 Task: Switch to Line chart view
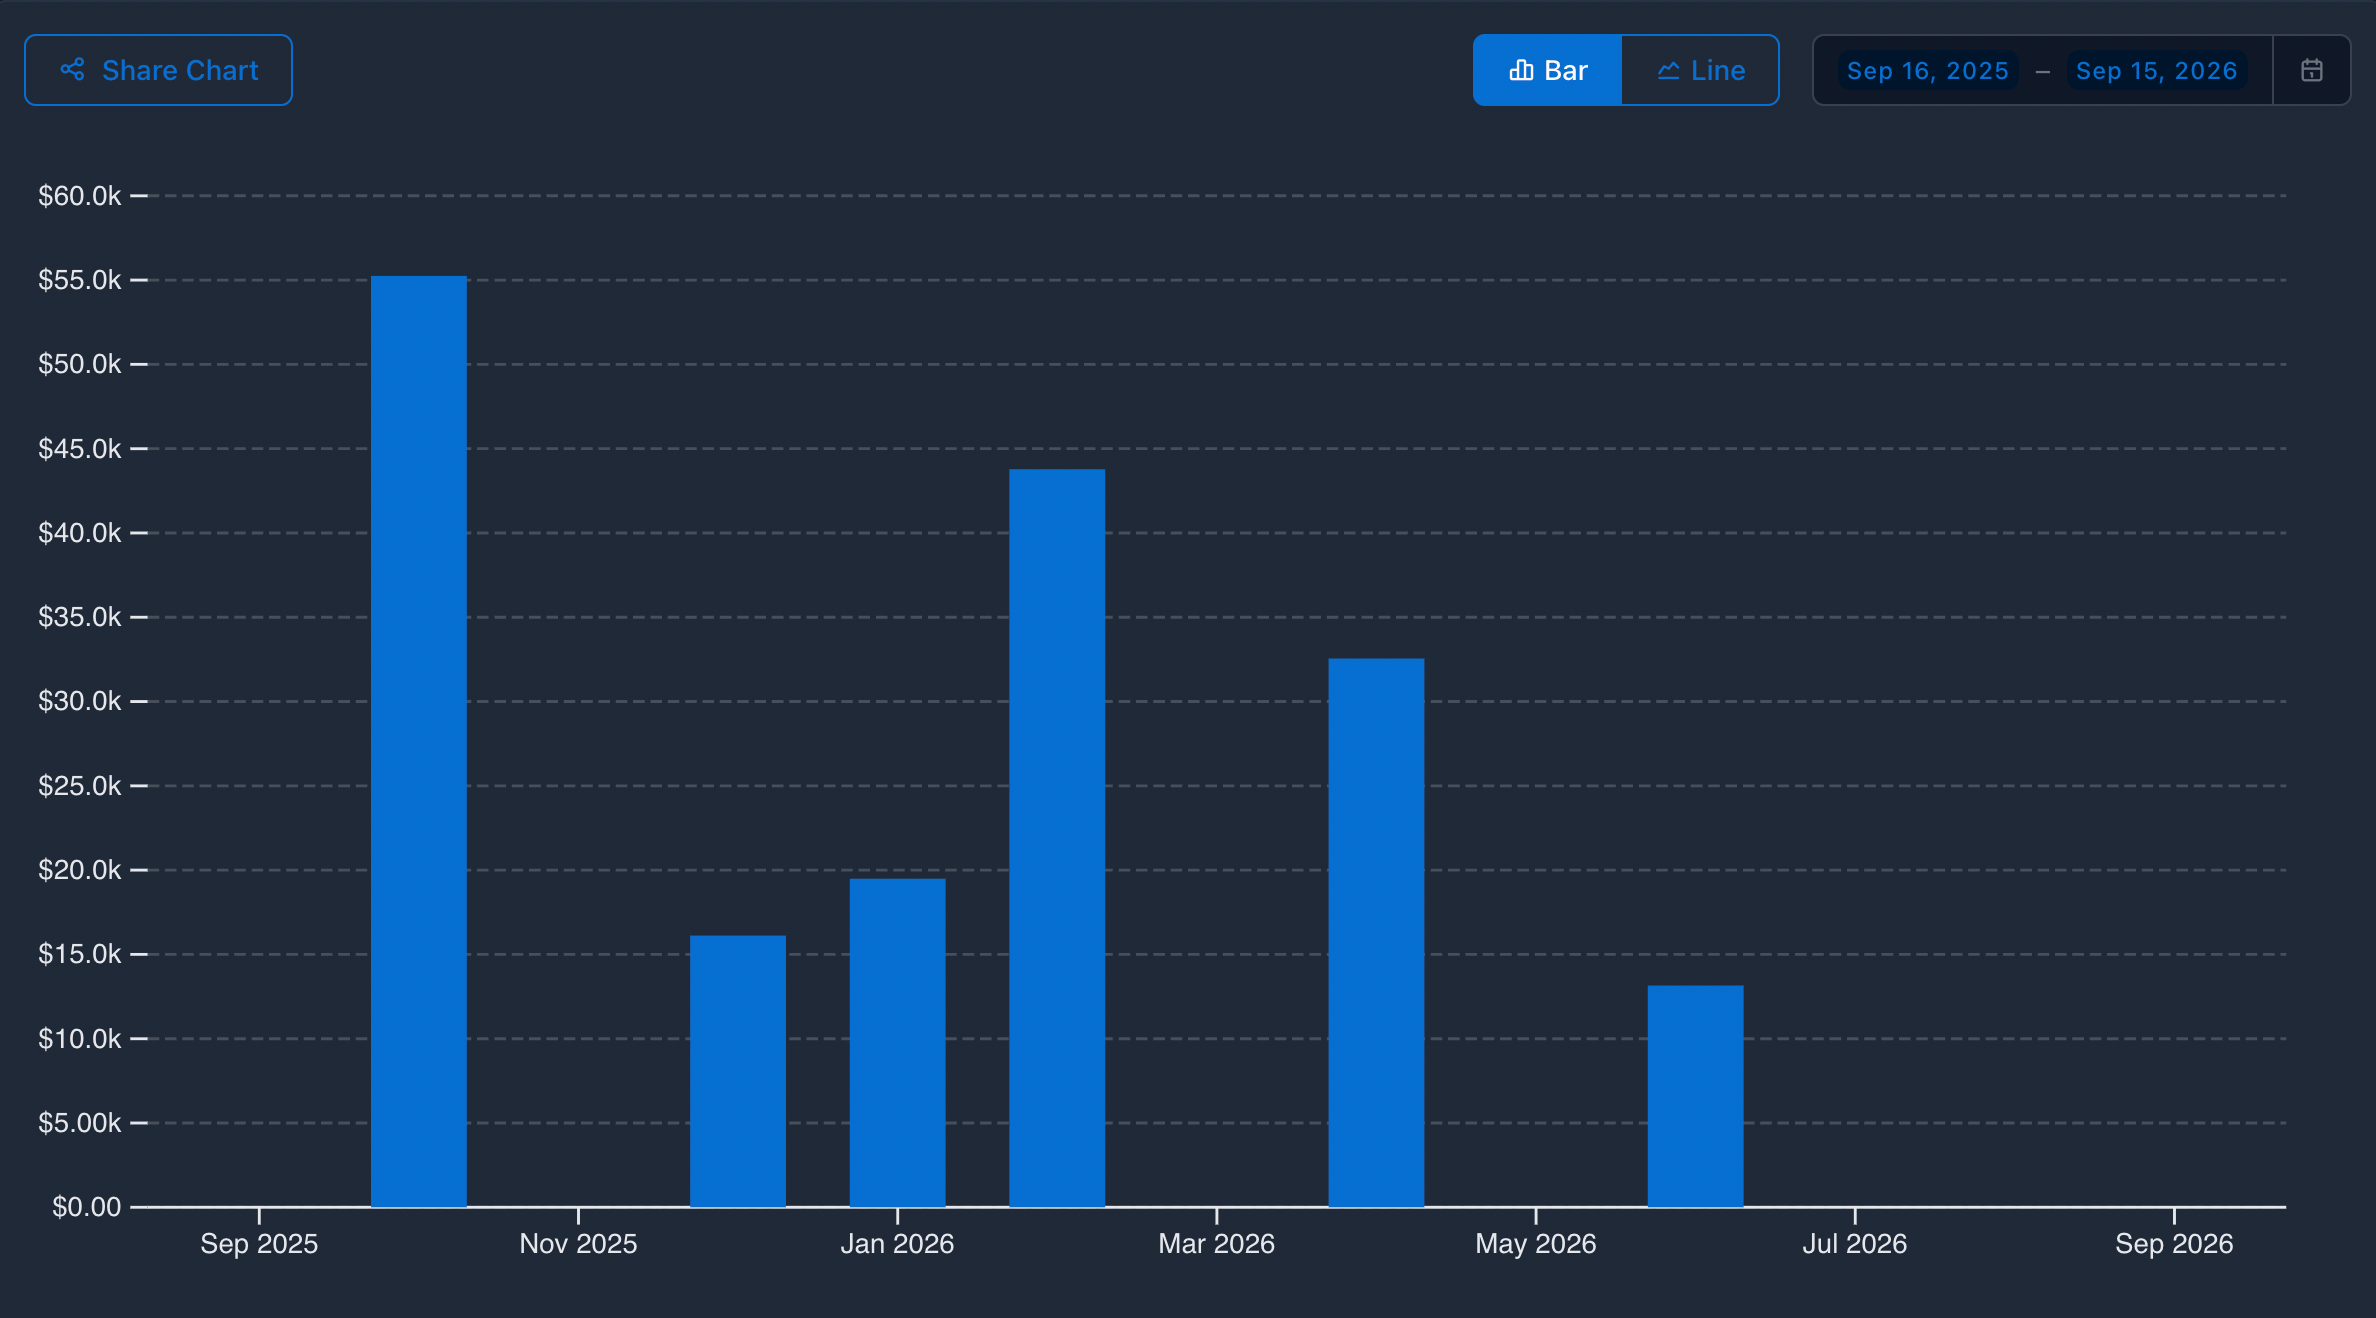click(1700, 70)
